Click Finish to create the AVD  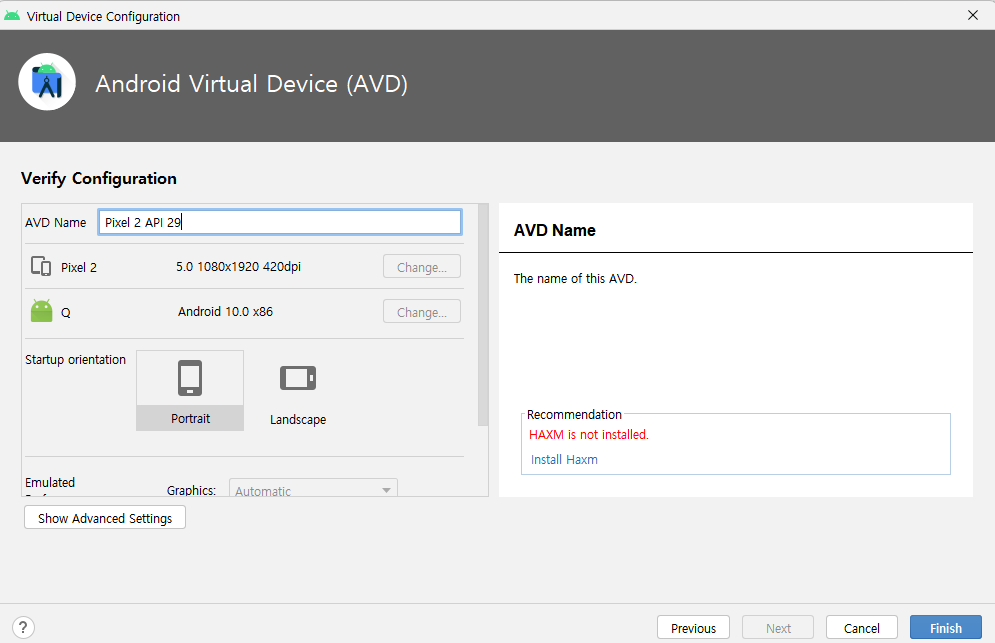pos(946,628)
